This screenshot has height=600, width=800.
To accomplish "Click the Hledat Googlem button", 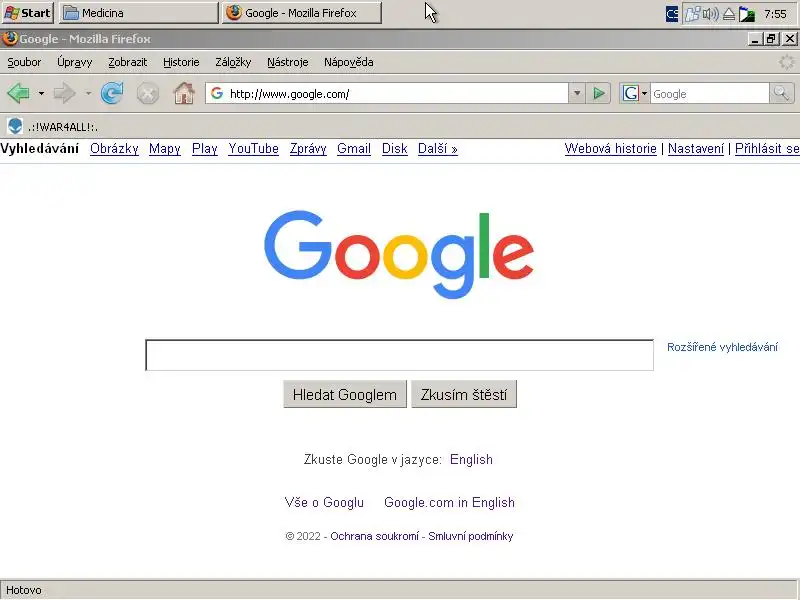I will coord(345,394).
